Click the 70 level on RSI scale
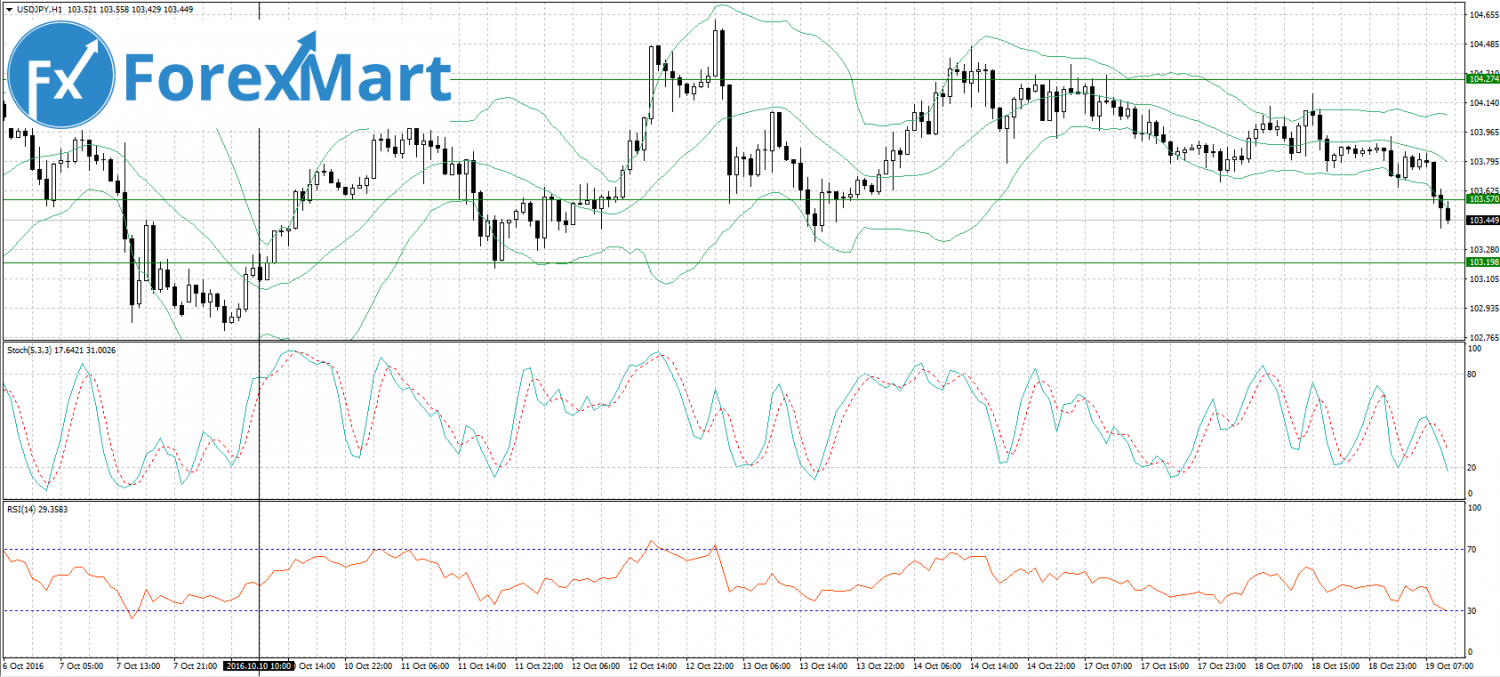1500x677 pixels. (1472, 549)
